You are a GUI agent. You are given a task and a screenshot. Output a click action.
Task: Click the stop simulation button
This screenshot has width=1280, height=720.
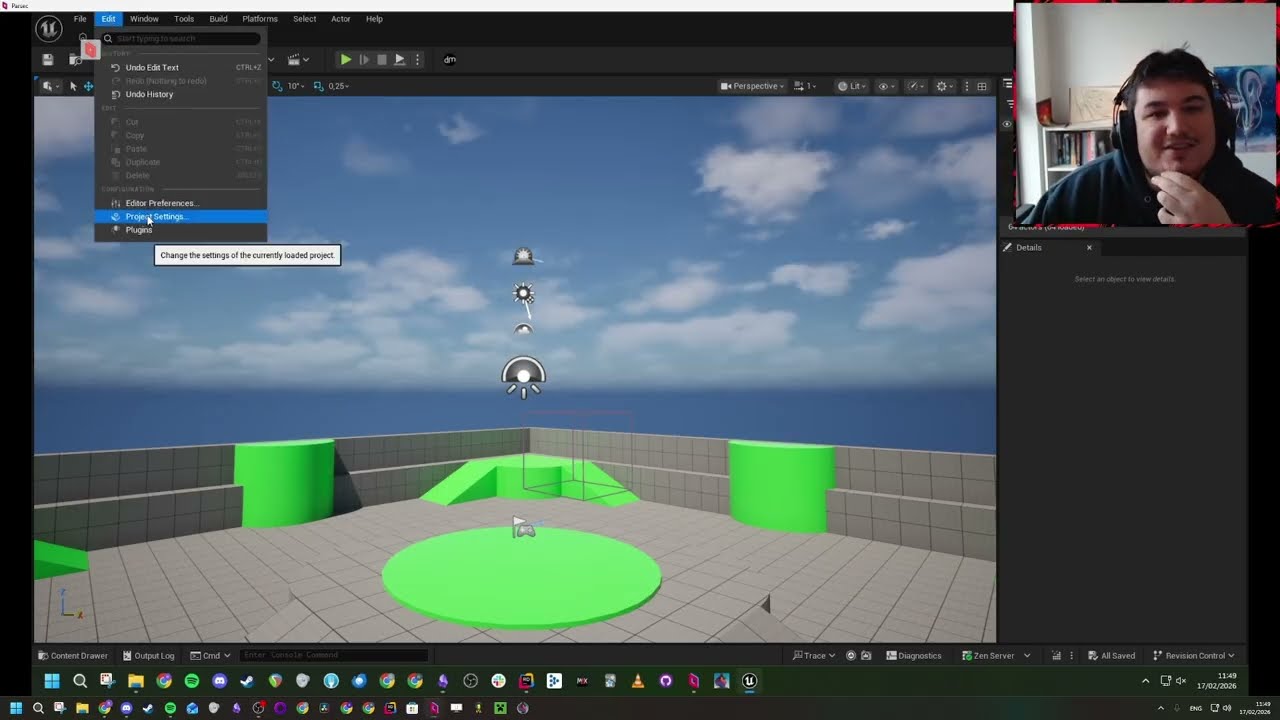[381, 60]
